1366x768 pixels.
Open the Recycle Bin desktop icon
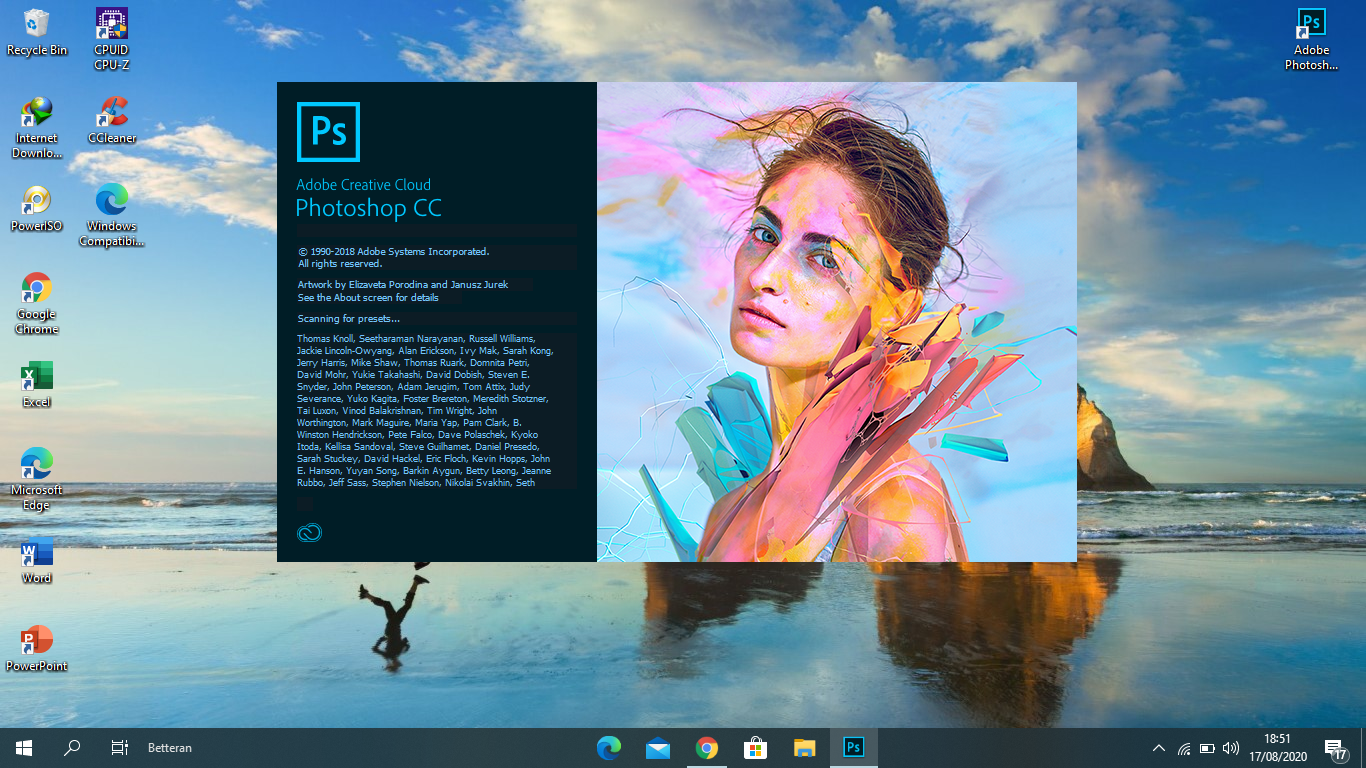tap(37, 32)
